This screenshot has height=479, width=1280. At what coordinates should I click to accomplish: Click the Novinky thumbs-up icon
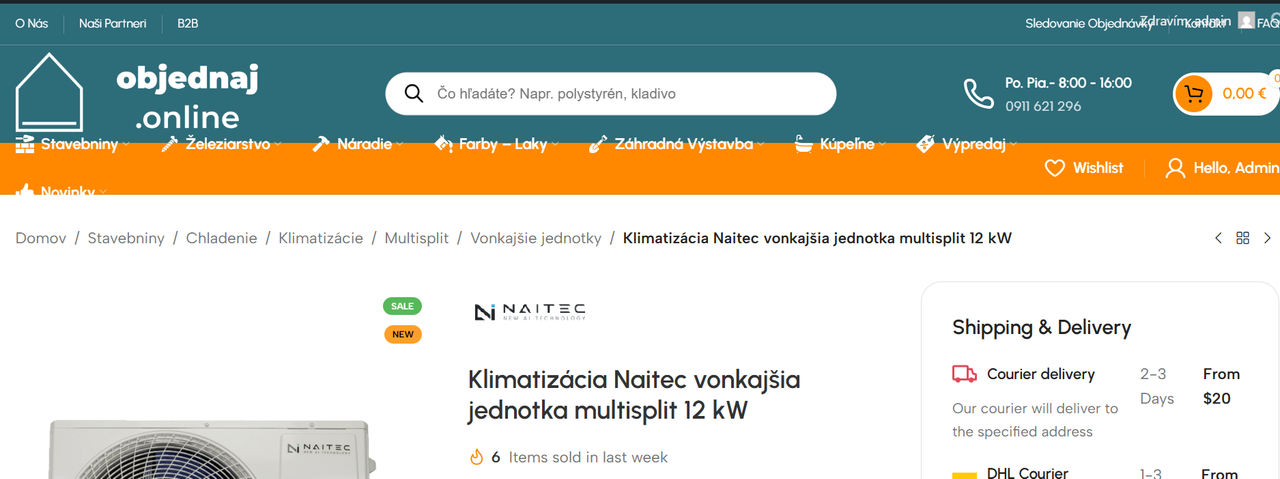25,190
